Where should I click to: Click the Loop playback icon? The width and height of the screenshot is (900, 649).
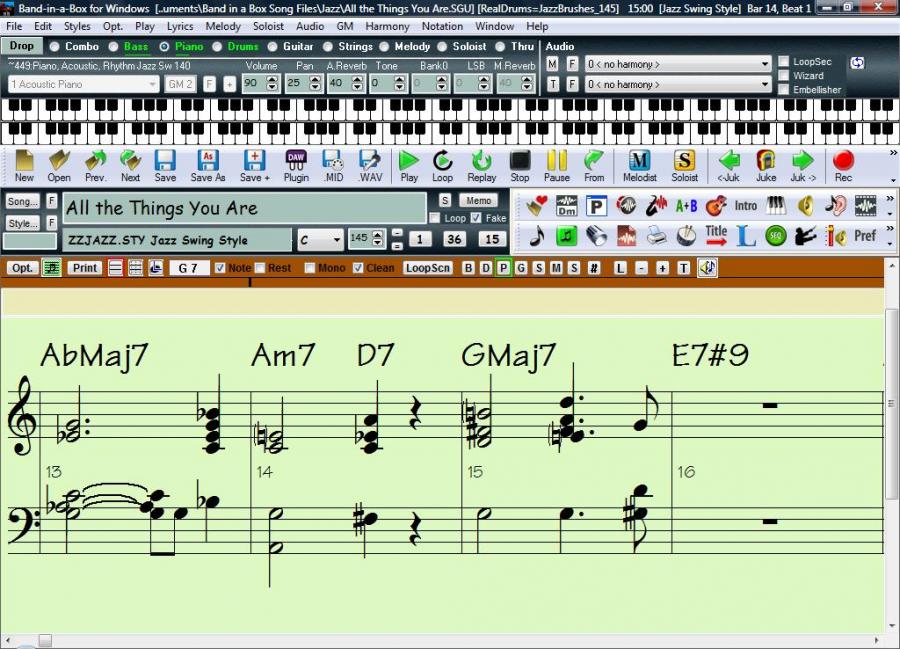(443, 166)
